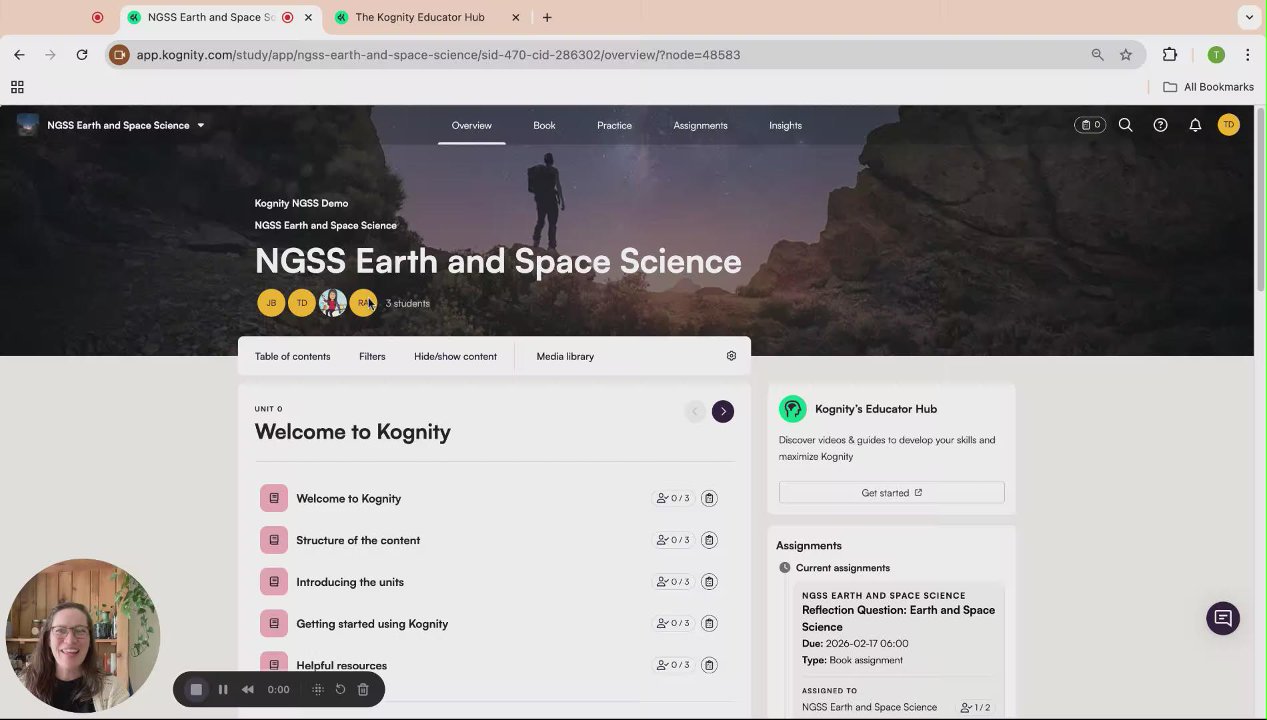Open the assignment clipboard counter showing 0

[1090, 125]
